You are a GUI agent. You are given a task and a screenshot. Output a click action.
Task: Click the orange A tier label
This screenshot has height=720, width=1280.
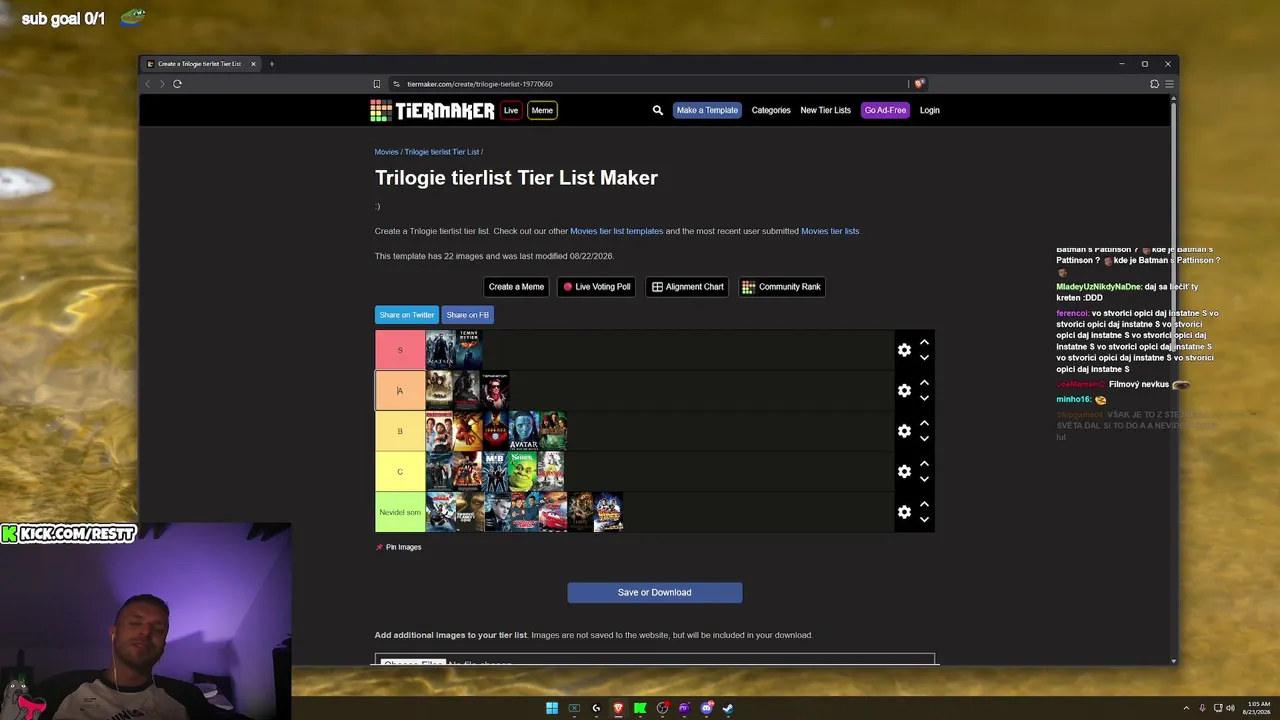tap(400, 390)
